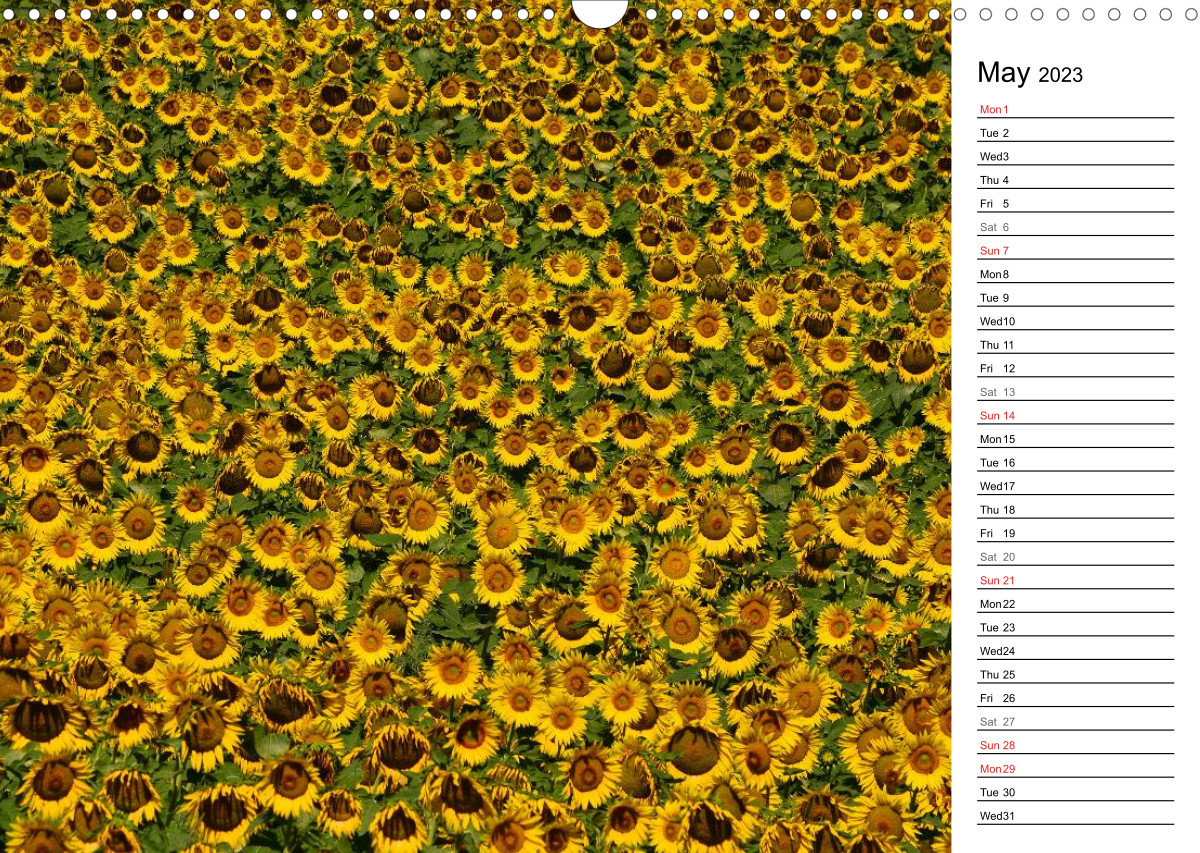Select the 'May 2023' month heading
Image resolution: width=1200 pixels, height=853 pixels.
tap(1030, 73)
